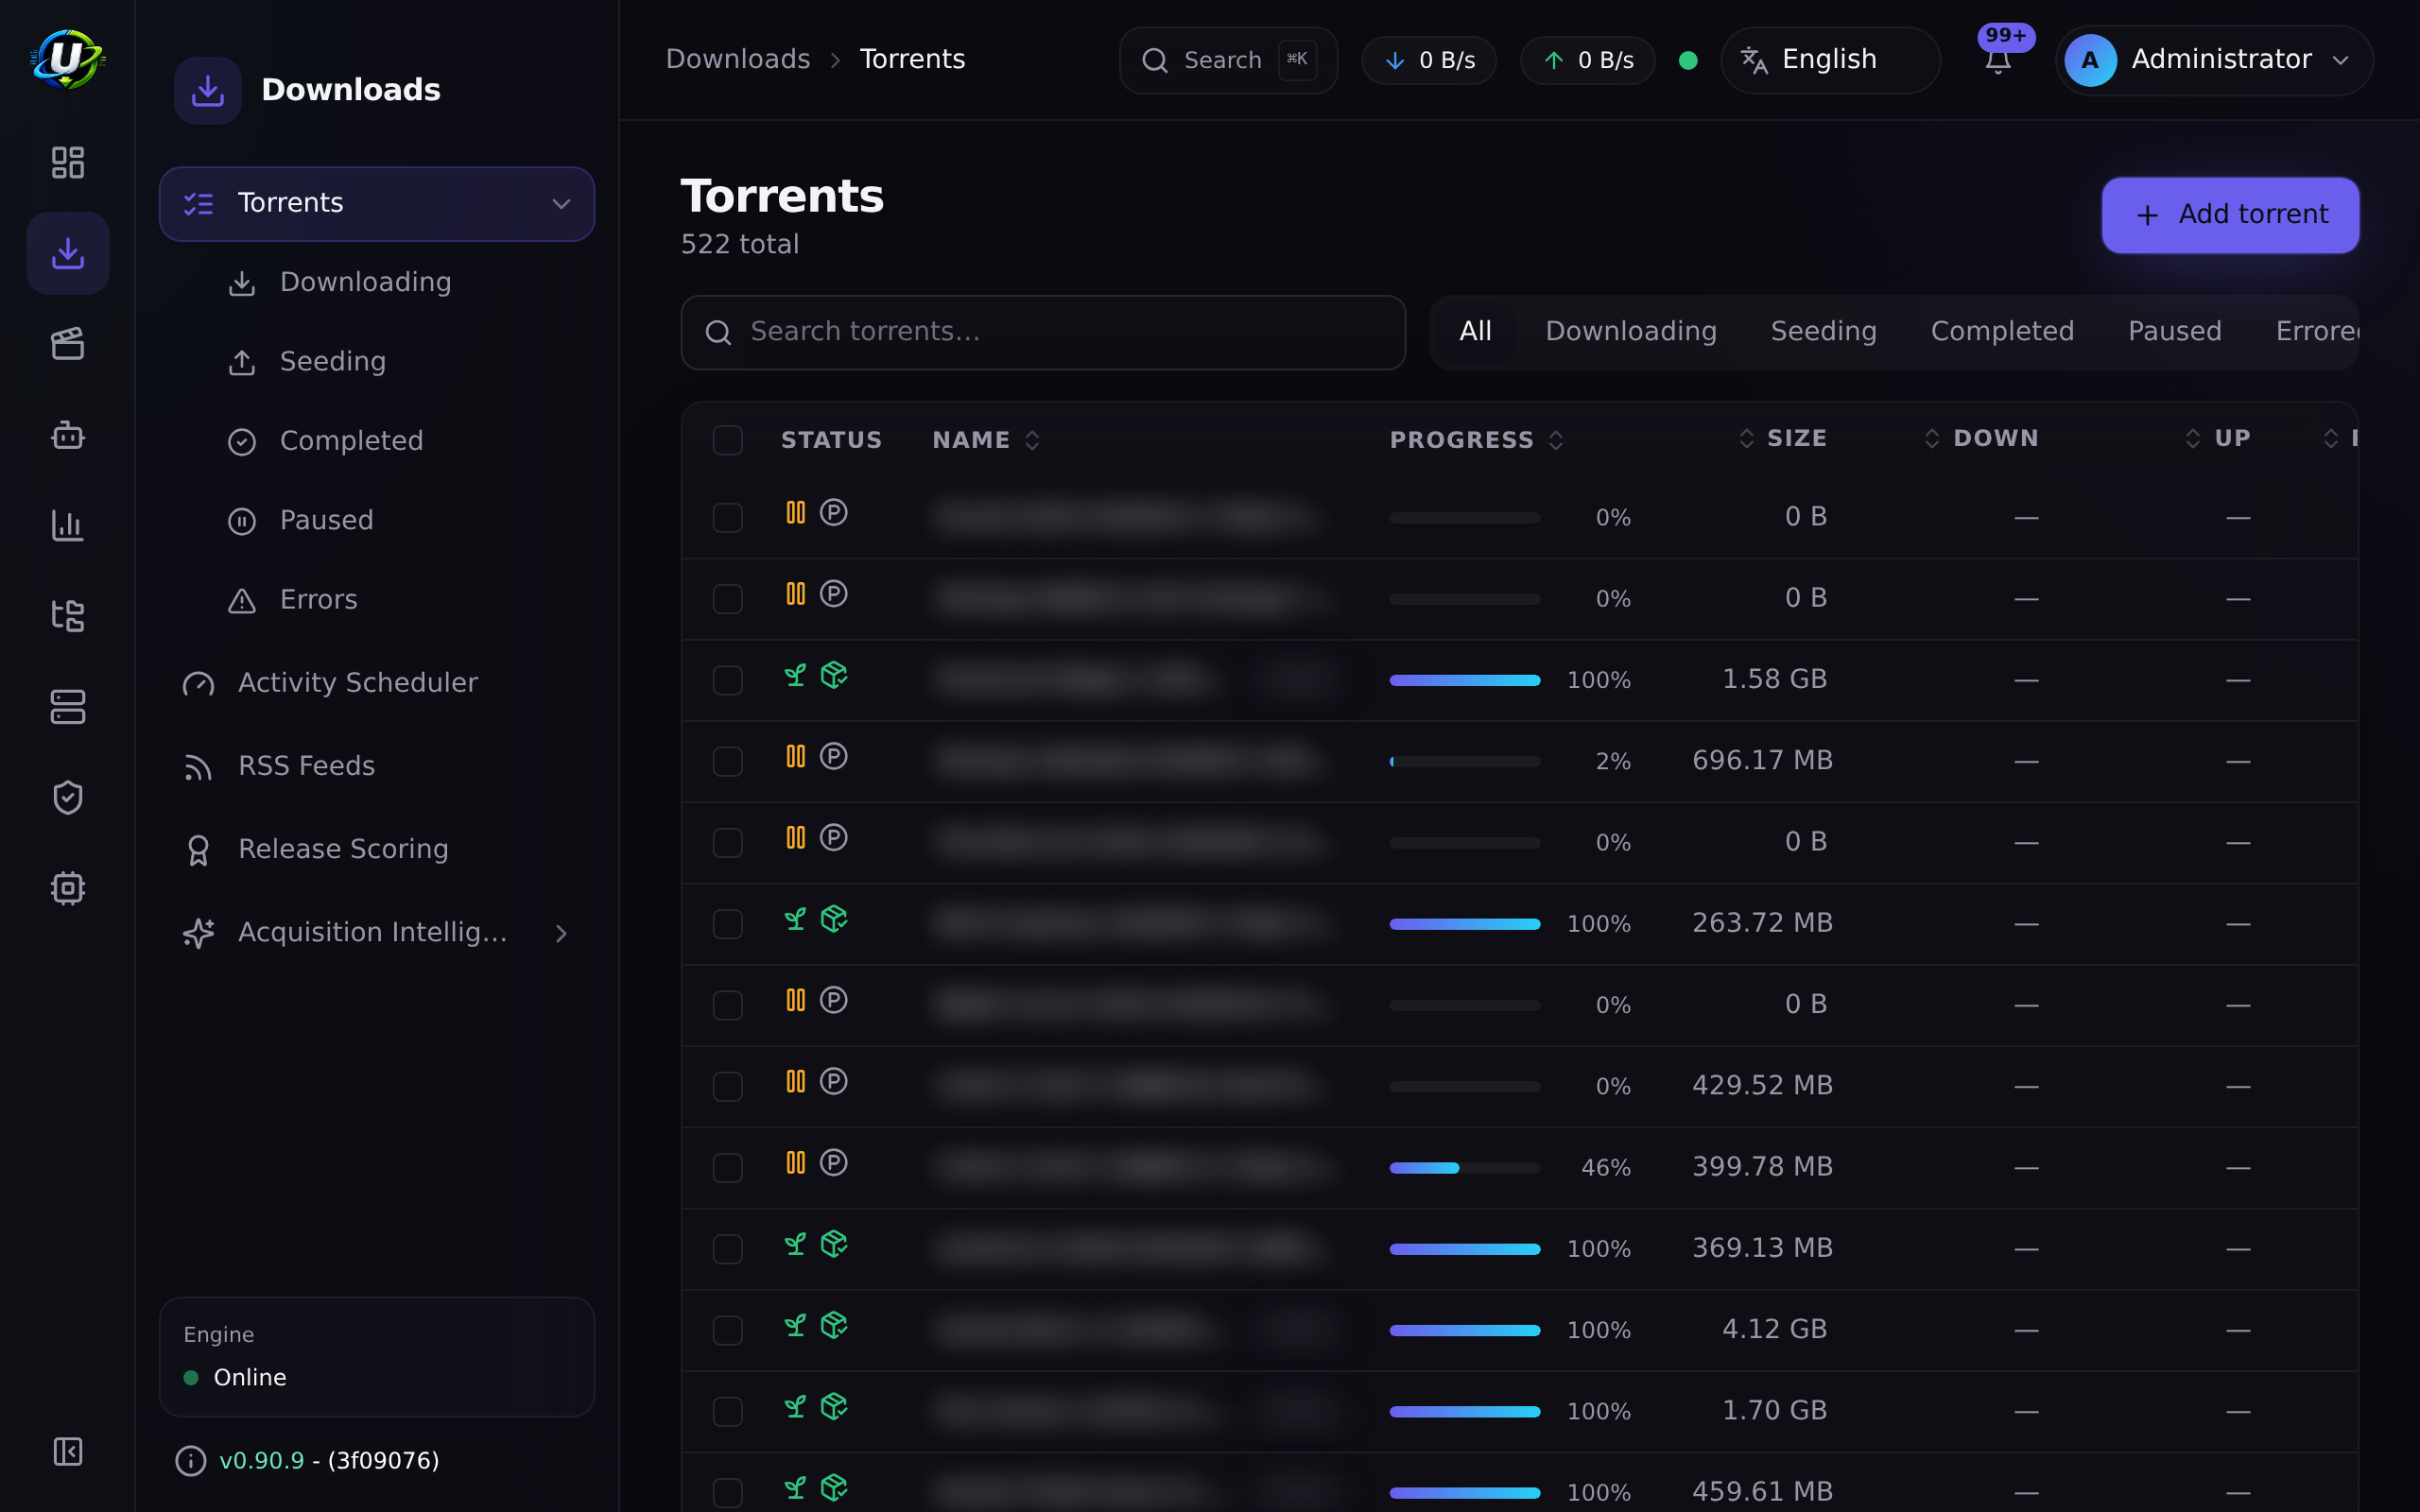Click the seeding icon on the 4.12 GB row

click(x=795, y=1325)
